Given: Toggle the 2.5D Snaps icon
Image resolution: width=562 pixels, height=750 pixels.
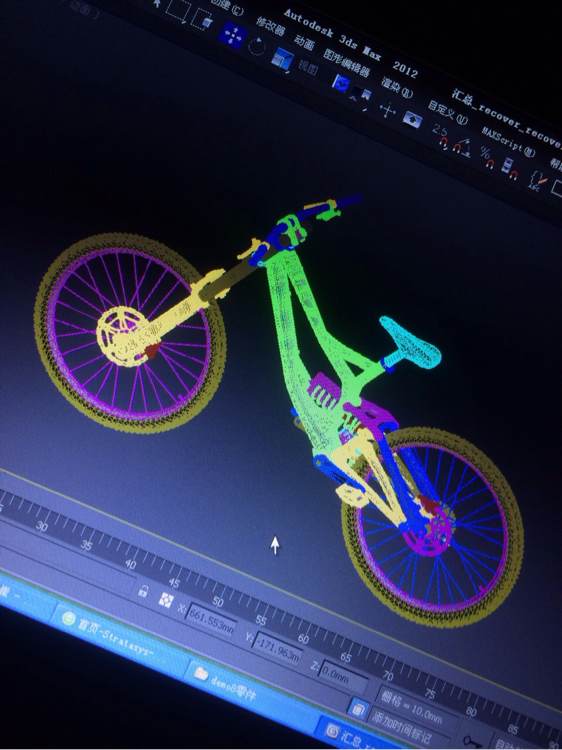Looking at the screenshot, I should (x=441, y=137).
